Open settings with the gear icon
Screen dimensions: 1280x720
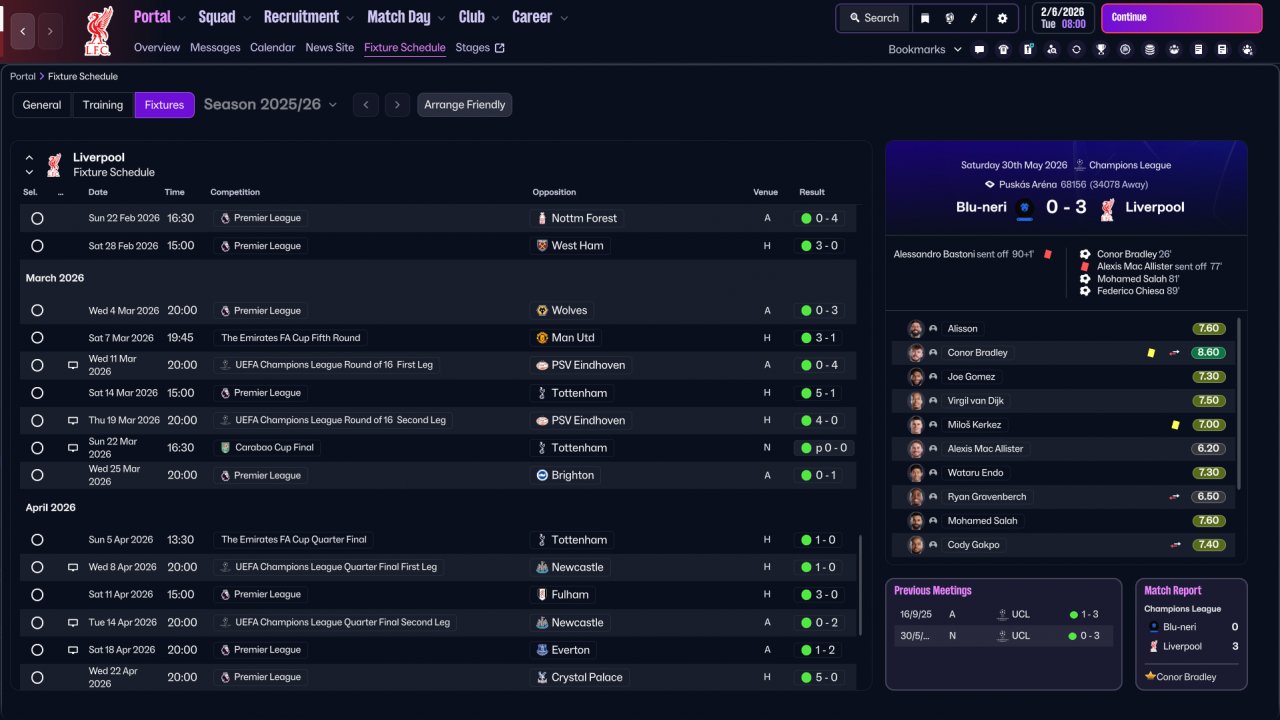pyautogui.click(x=1003, y=18)
